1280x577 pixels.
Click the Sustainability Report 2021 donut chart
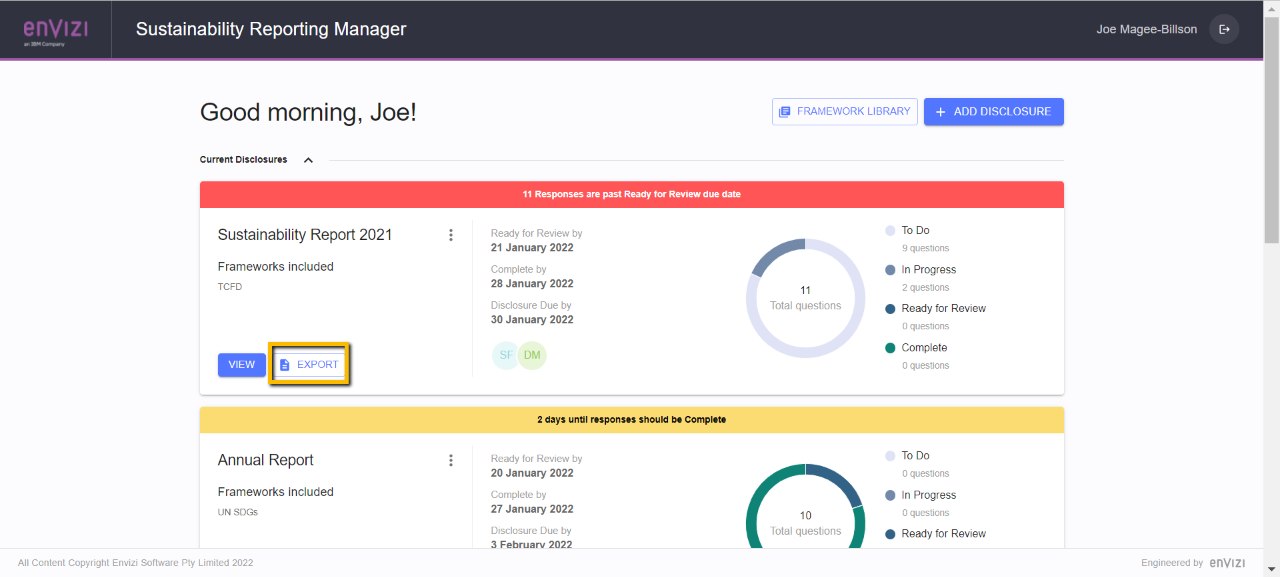(x=806, y=298)
